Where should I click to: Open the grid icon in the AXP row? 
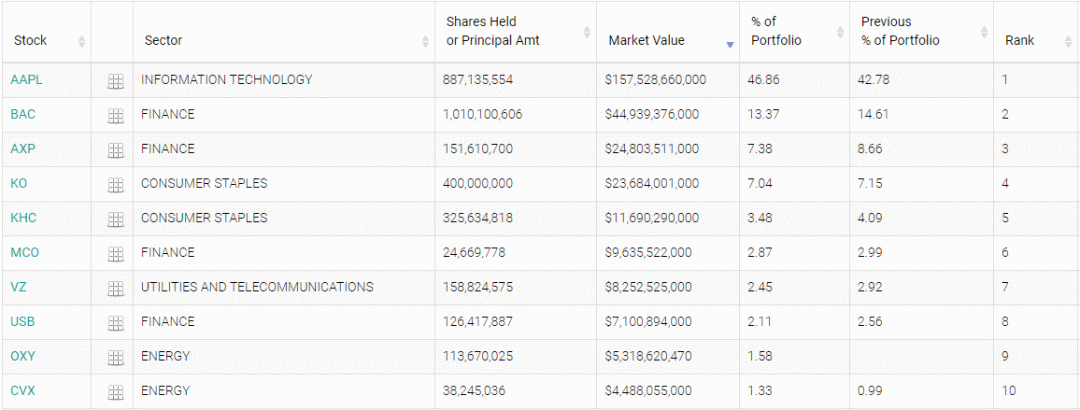116,150
